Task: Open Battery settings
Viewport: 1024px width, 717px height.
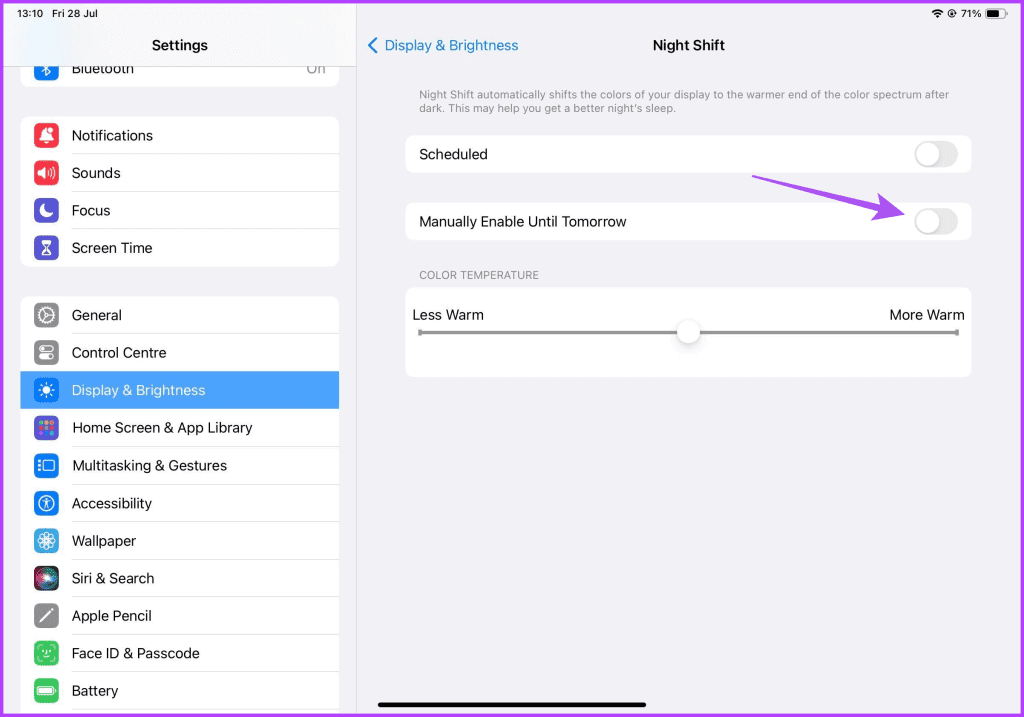Action: click(x=95, y=691)
